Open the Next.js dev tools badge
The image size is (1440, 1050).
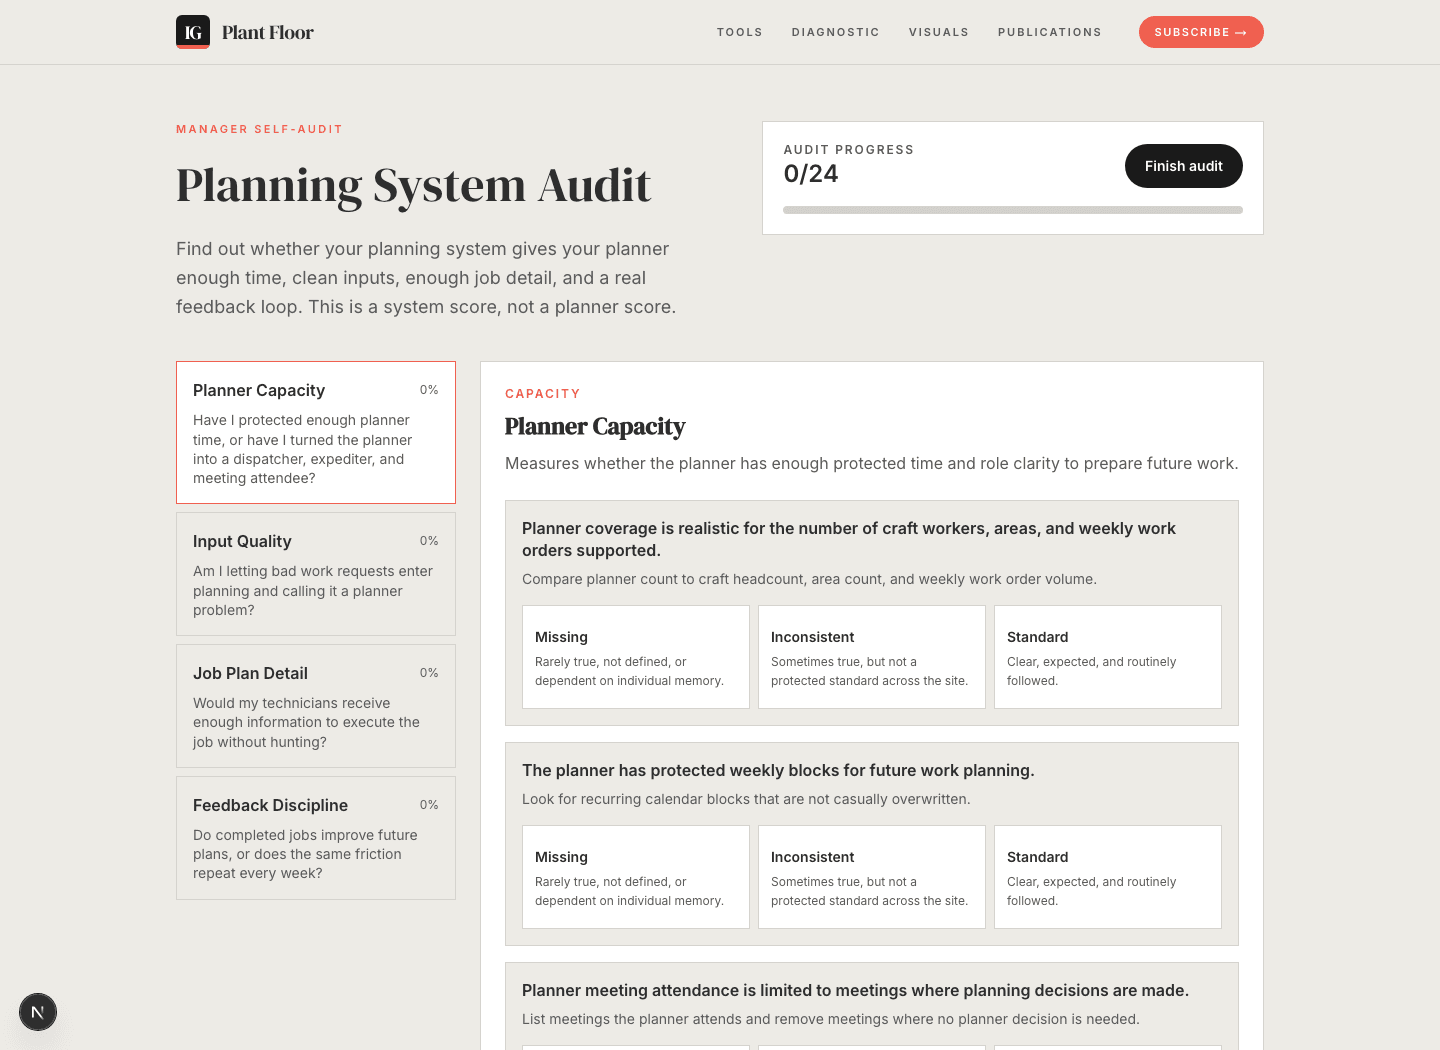(x=38, y=1012)
